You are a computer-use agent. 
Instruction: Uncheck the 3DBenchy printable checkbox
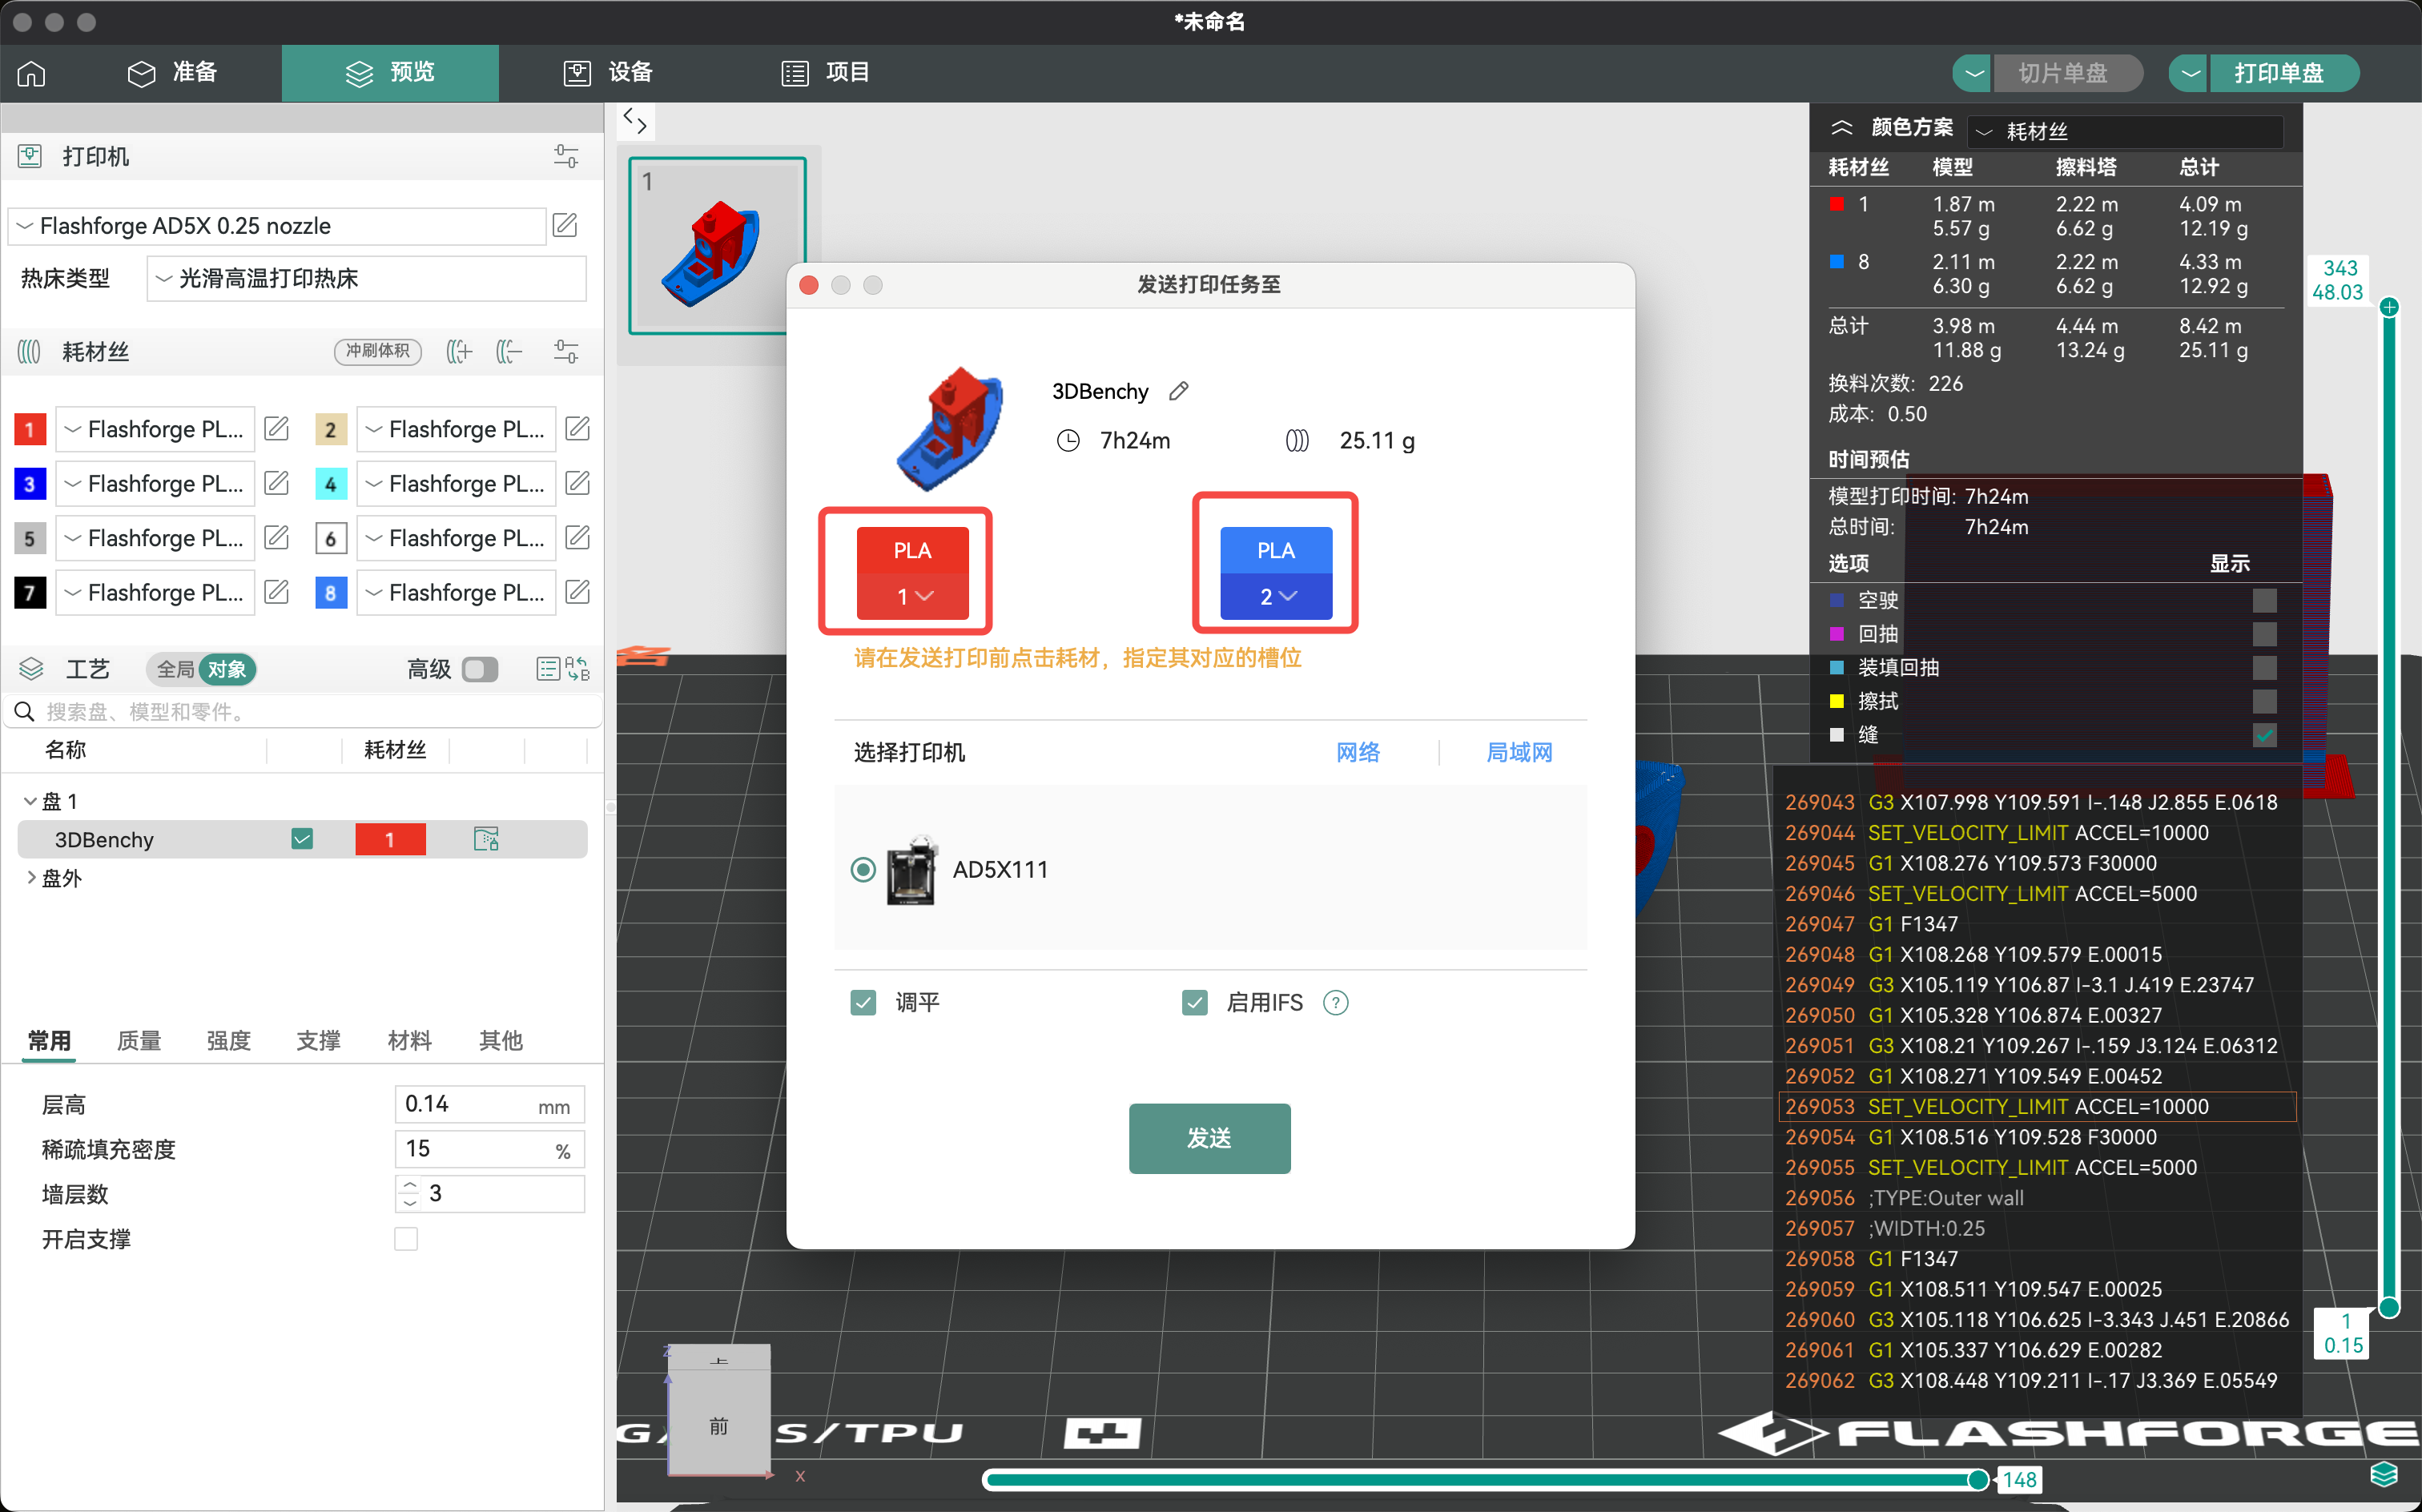(302, 839)
